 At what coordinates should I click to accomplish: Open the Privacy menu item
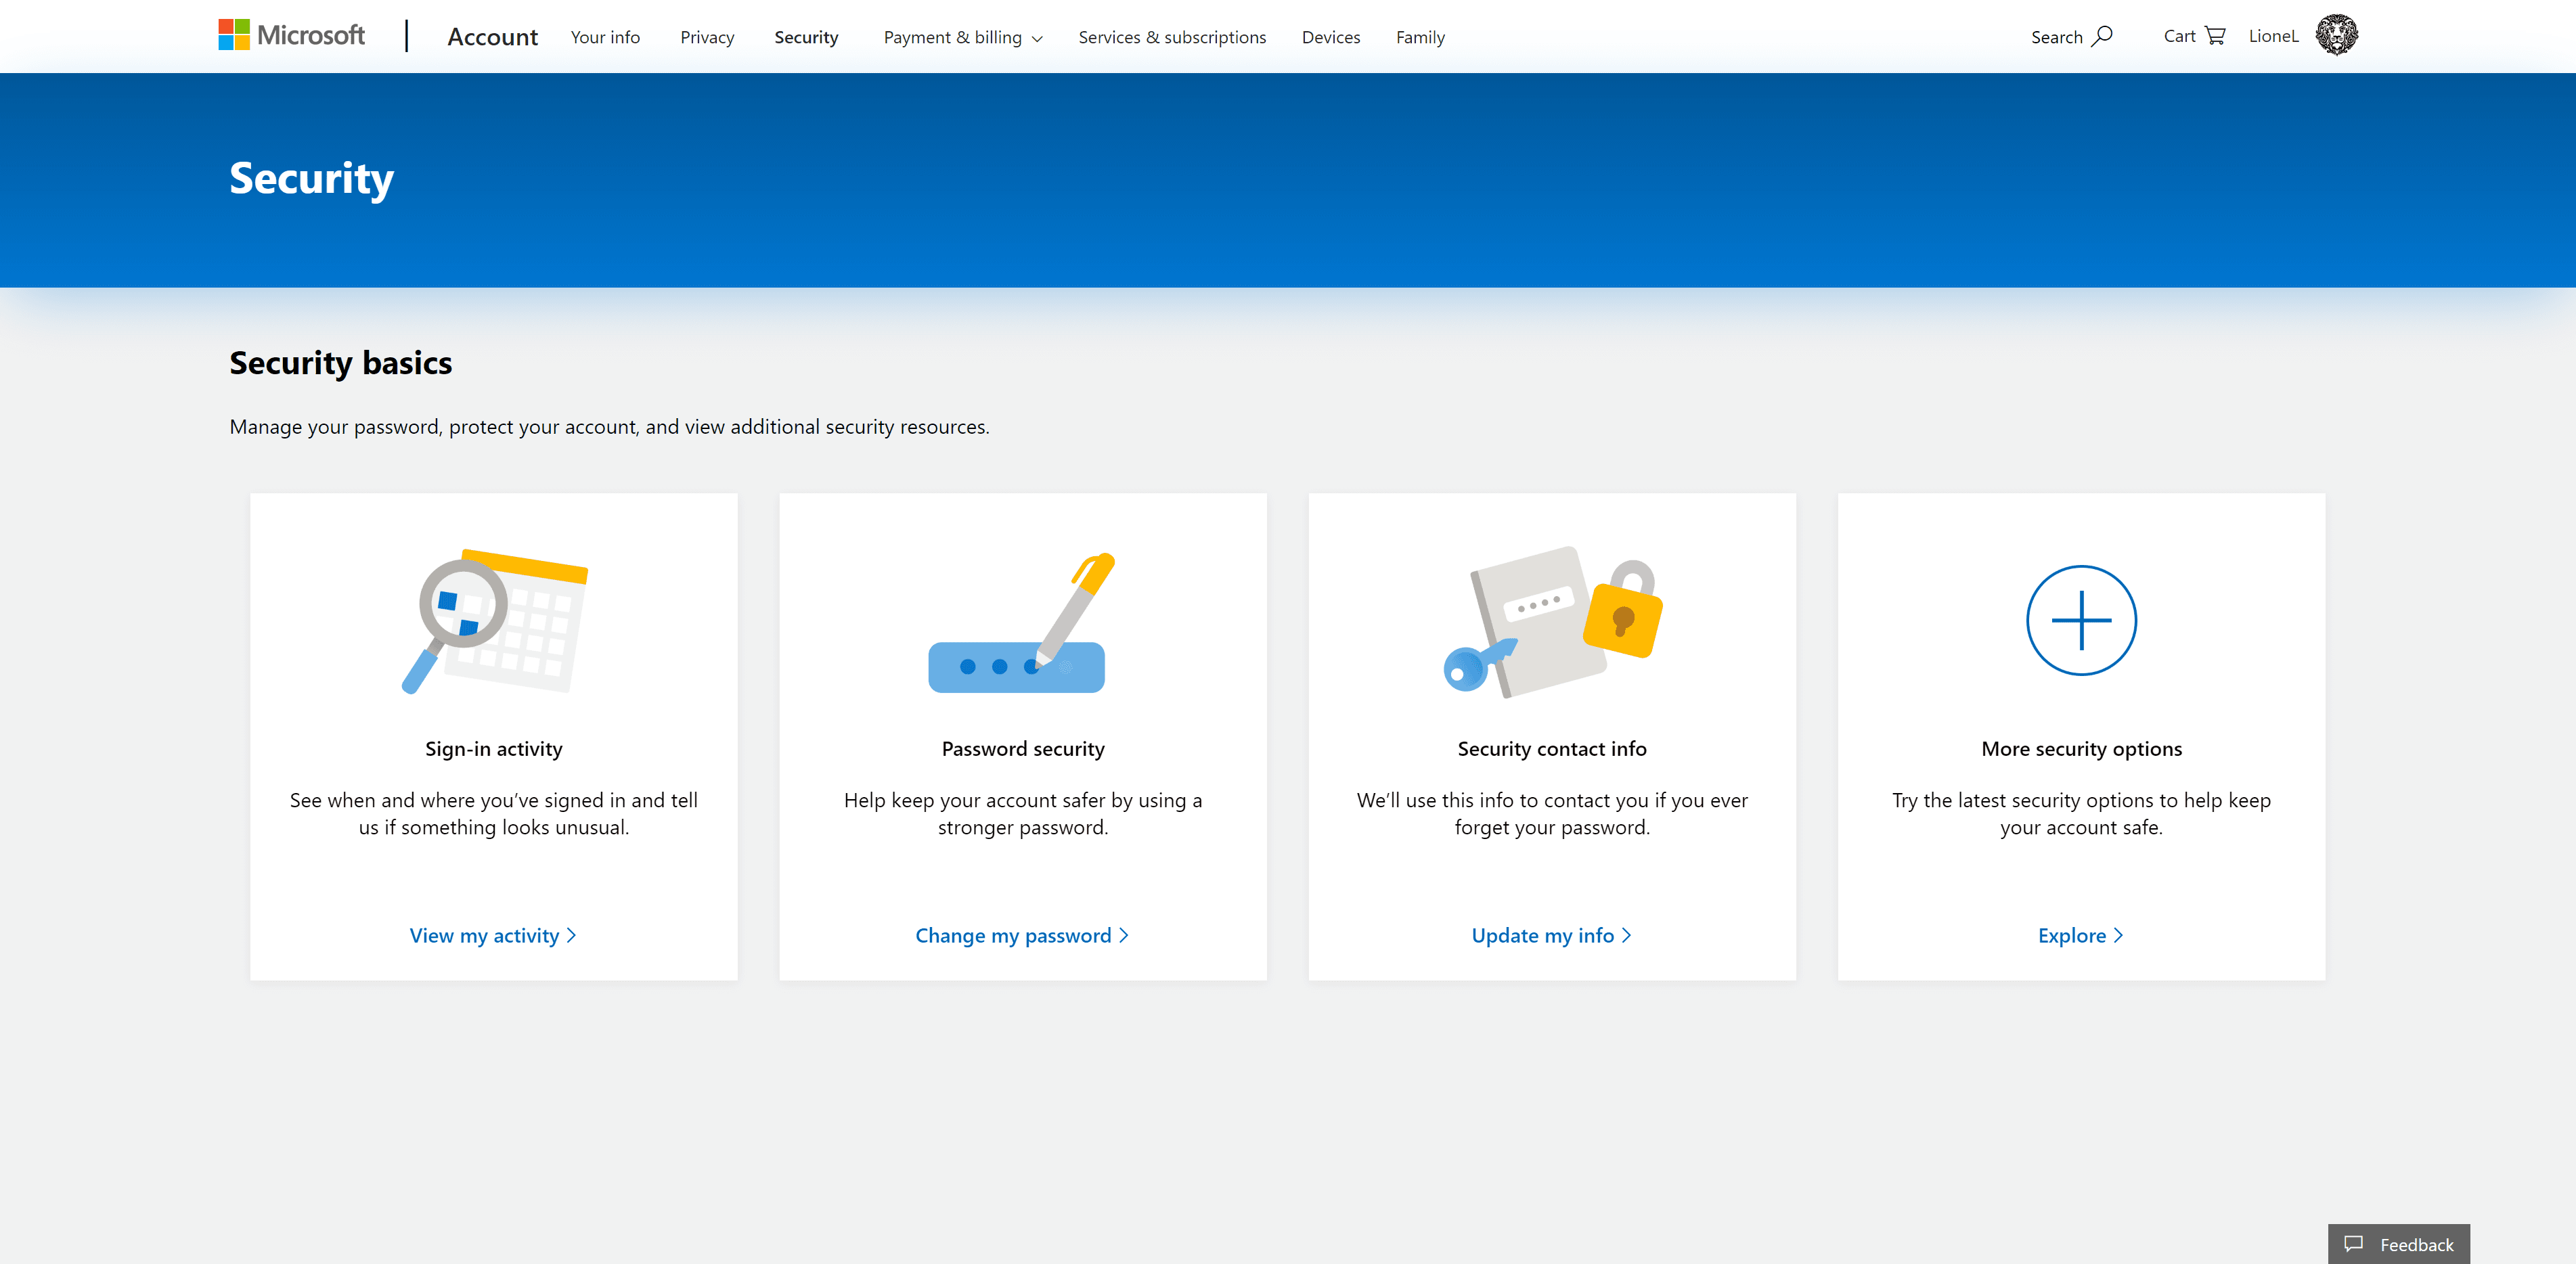(707, 36)
